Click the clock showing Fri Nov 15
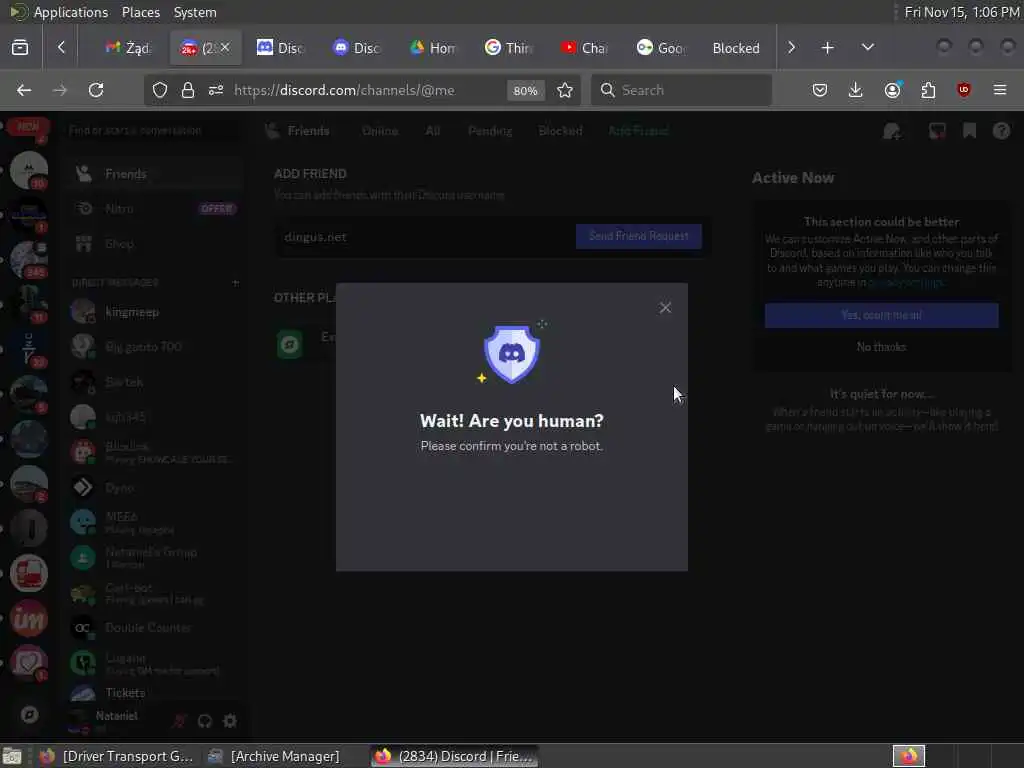 tap(961, 12)
